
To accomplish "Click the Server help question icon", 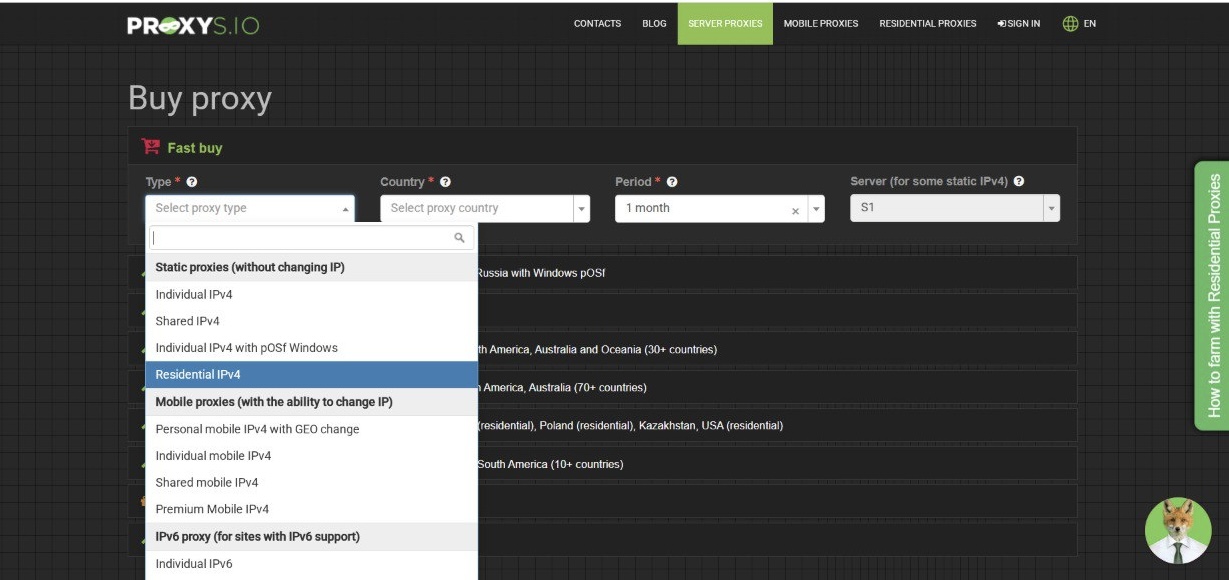I will [x=1018, y=182].
